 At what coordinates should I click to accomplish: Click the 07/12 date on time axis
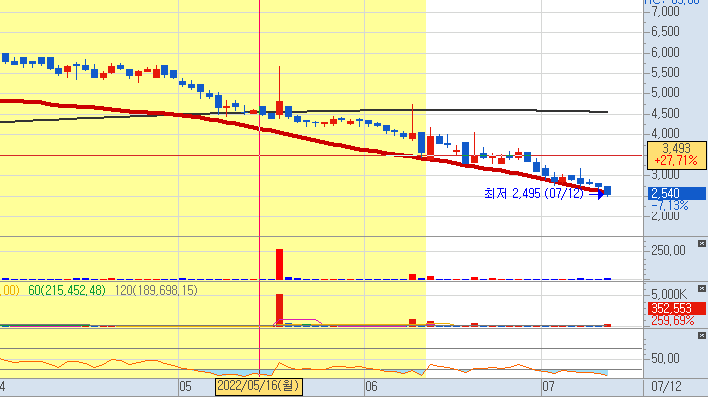(666, 387)
